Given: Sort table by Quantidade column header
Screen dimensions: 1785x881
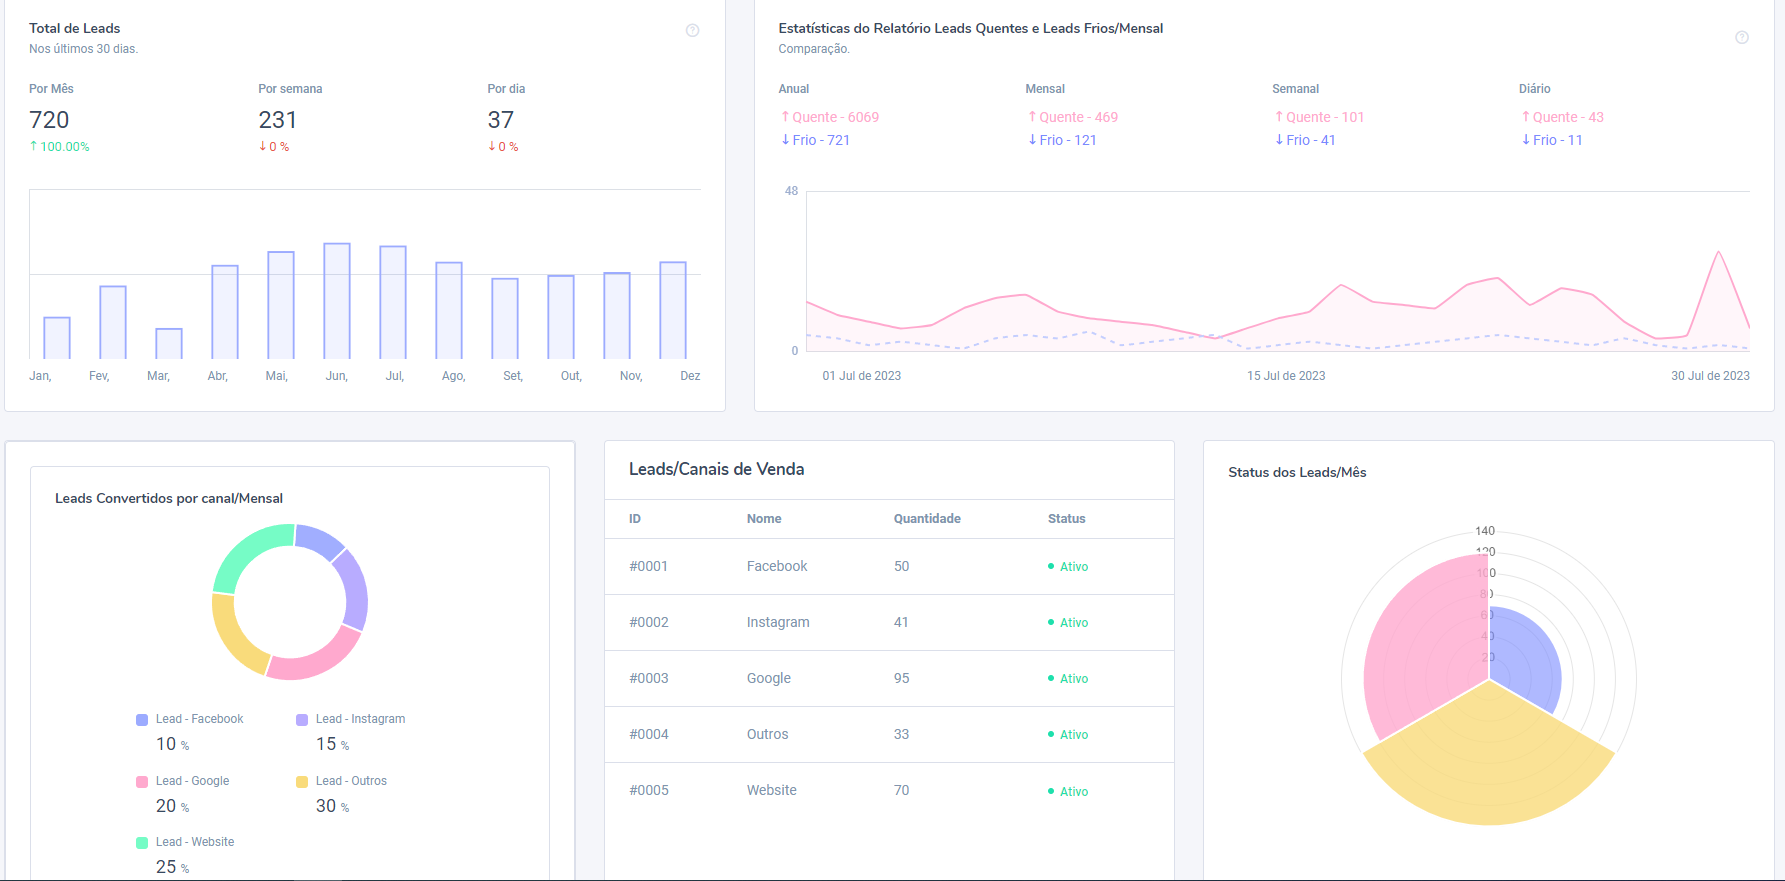Looking at the screenshot, I should click(926, 519).
